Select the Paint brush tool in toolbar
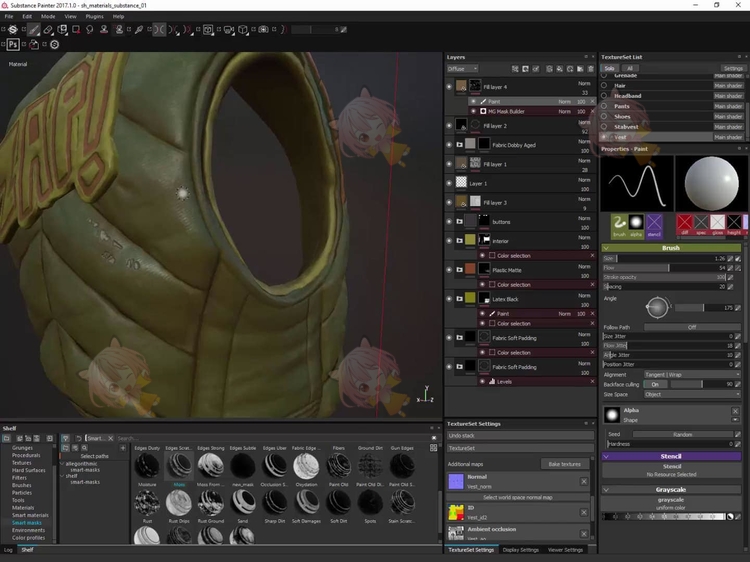This screenshot has width=750, height=562. (33, 30)
